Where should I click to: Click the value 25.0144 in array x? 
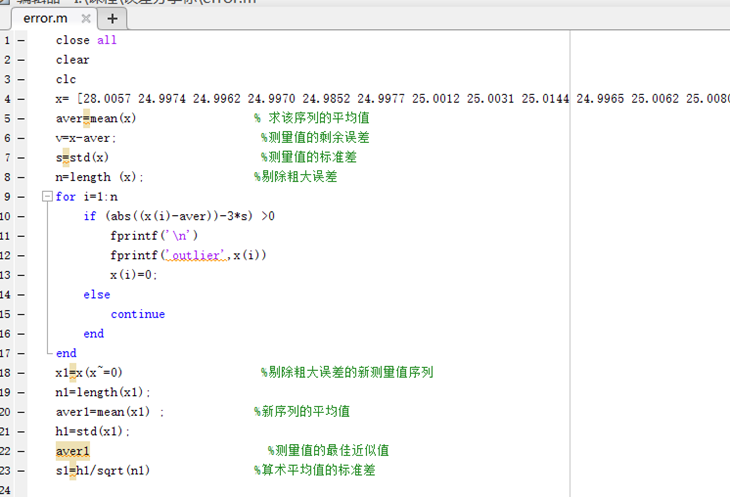(545, 99)
